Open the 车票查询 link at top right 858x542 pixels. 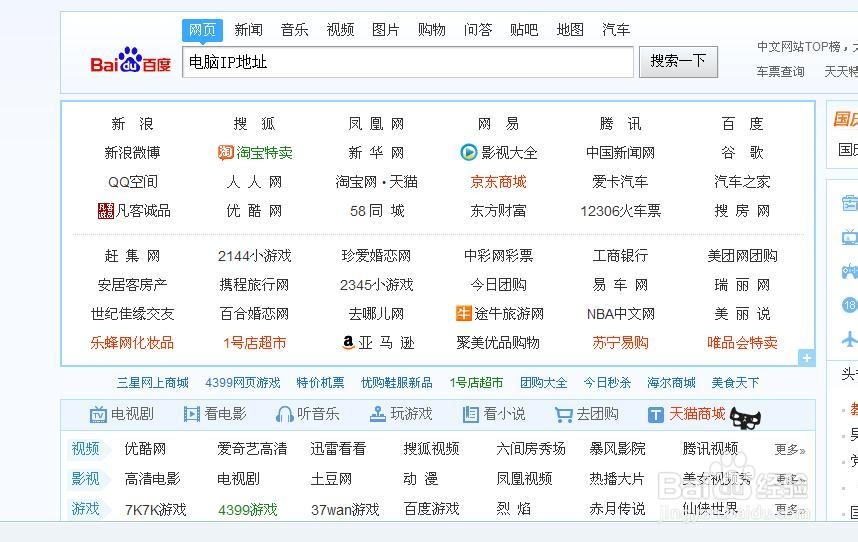(x=781, y=72)
